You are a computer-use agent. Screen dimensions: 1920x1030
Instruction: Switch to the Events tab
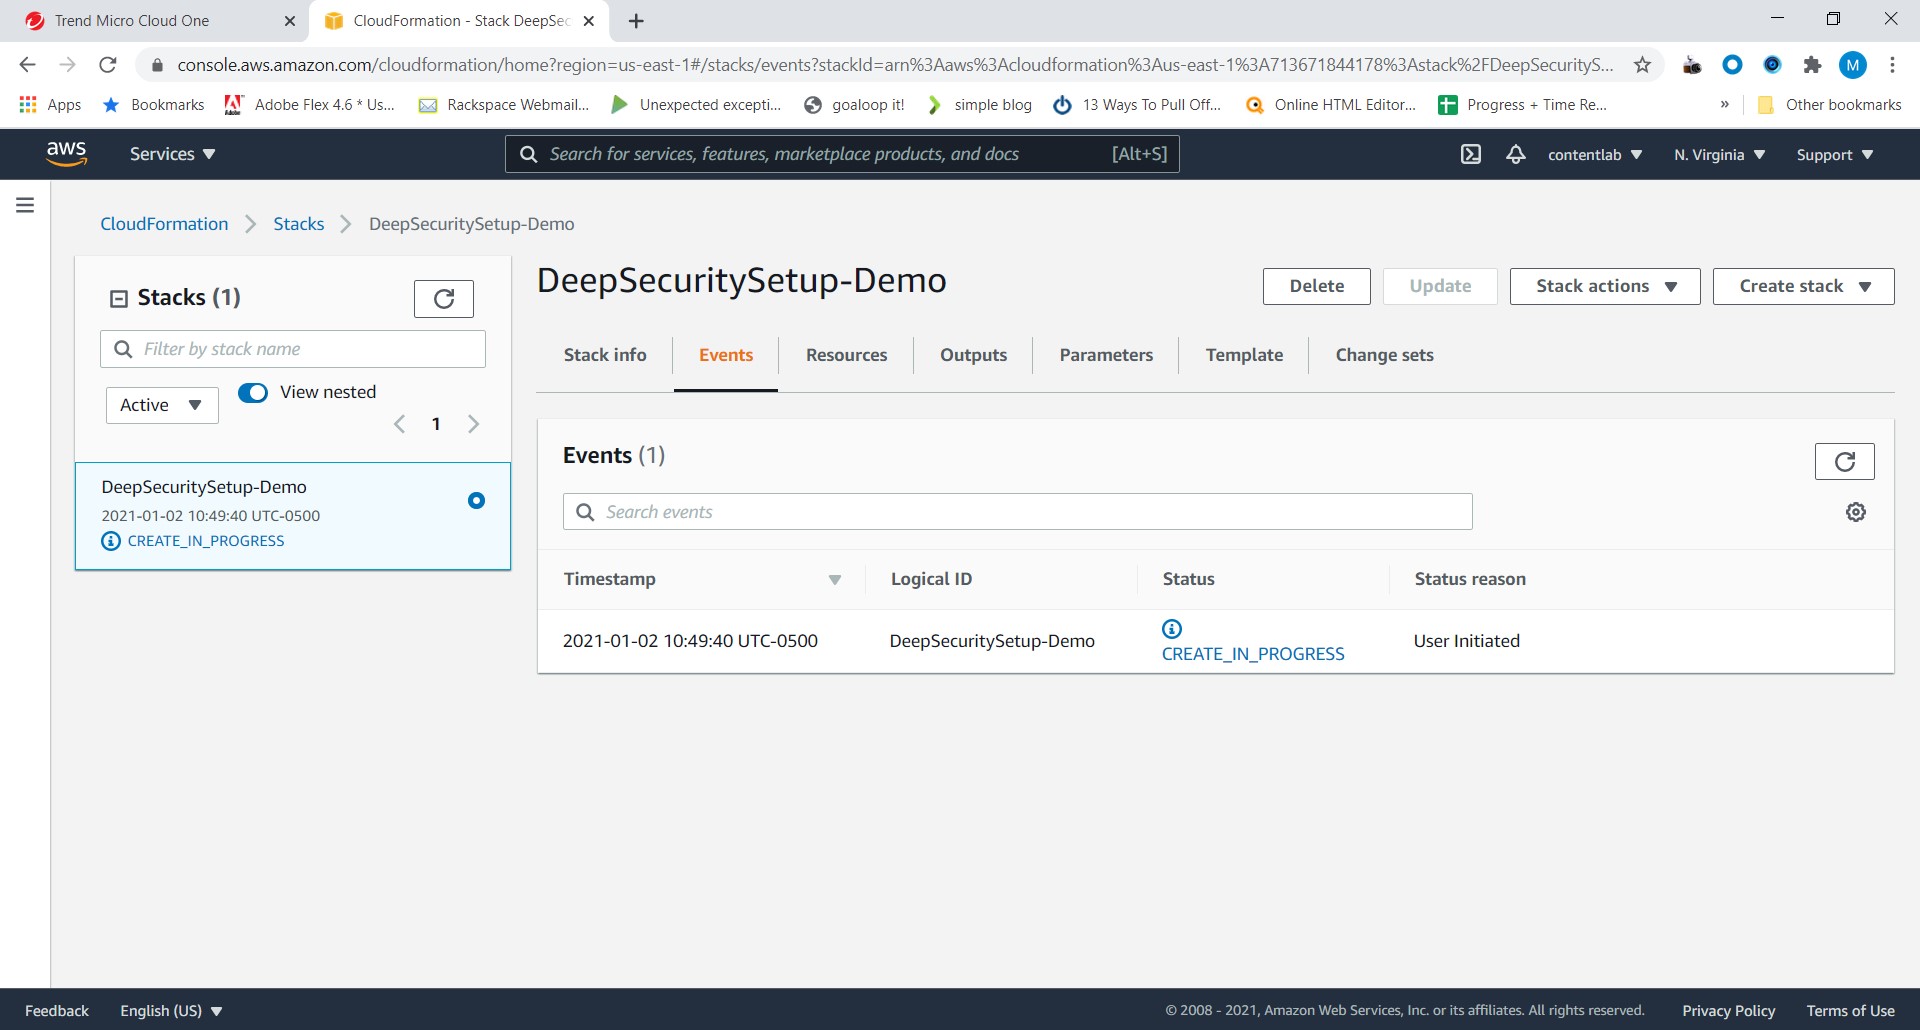726,355
